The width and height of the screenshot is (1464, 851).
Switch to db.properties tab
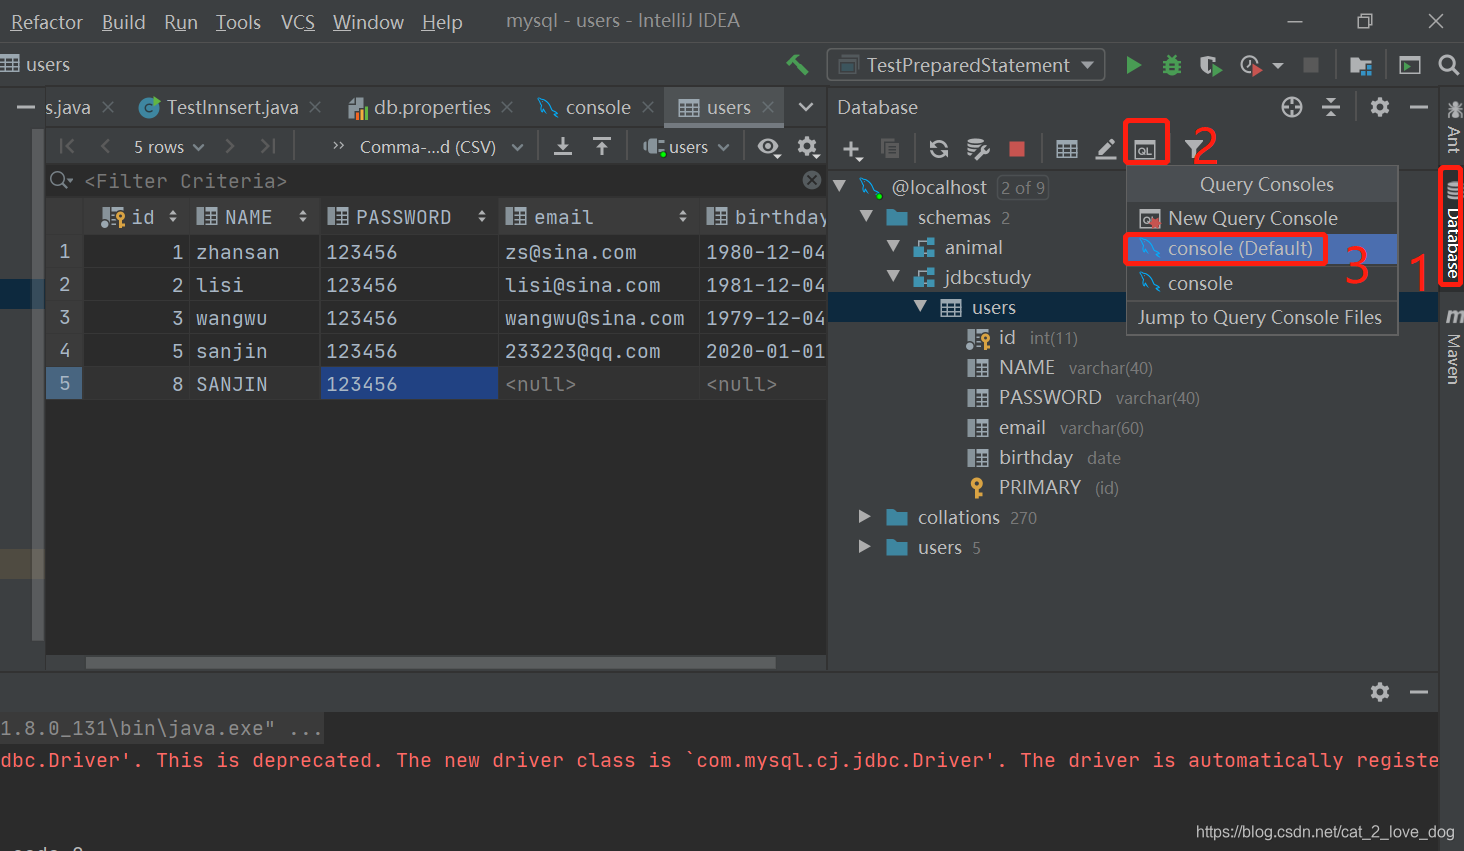pos(431,107)
